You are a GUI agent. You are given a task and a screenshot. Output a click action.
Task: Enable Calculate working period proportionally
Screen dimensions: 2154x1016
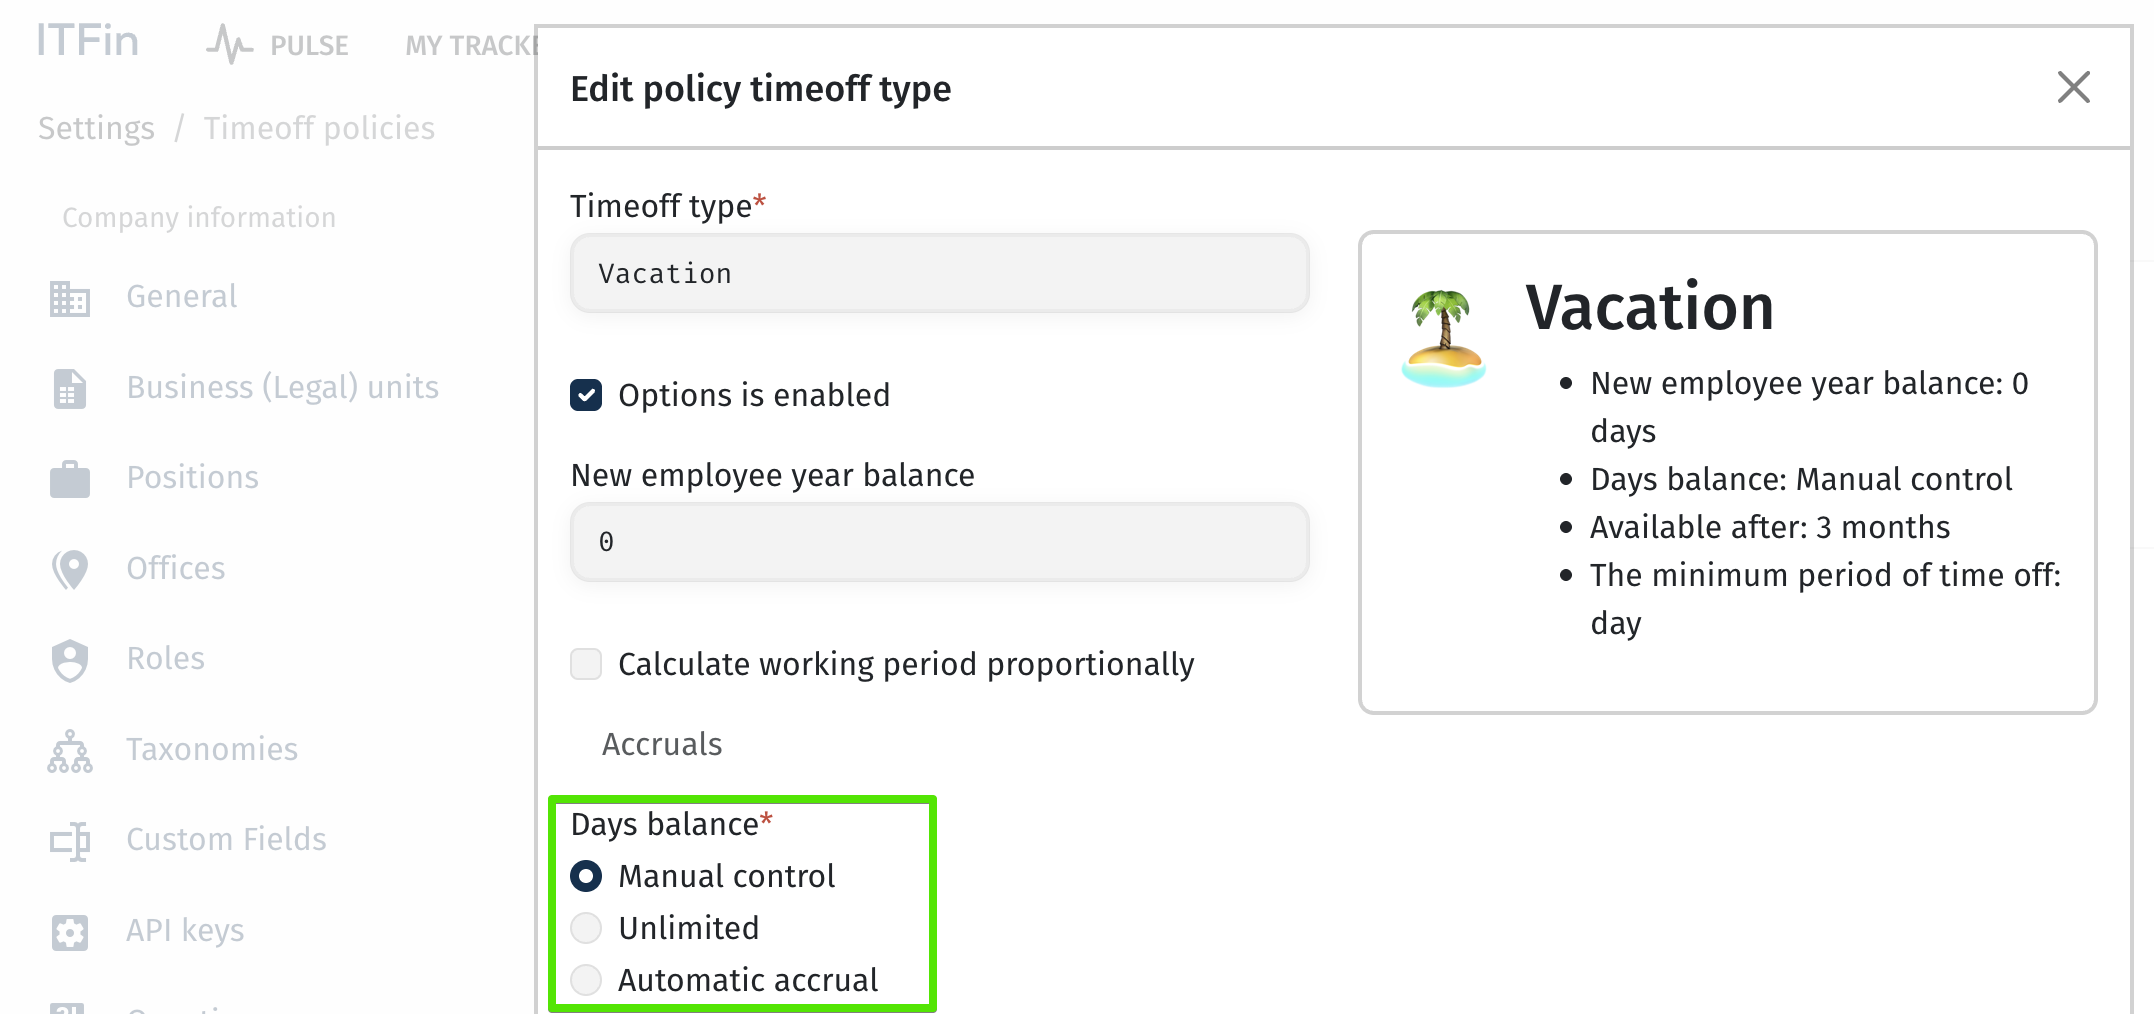(586, 664)
